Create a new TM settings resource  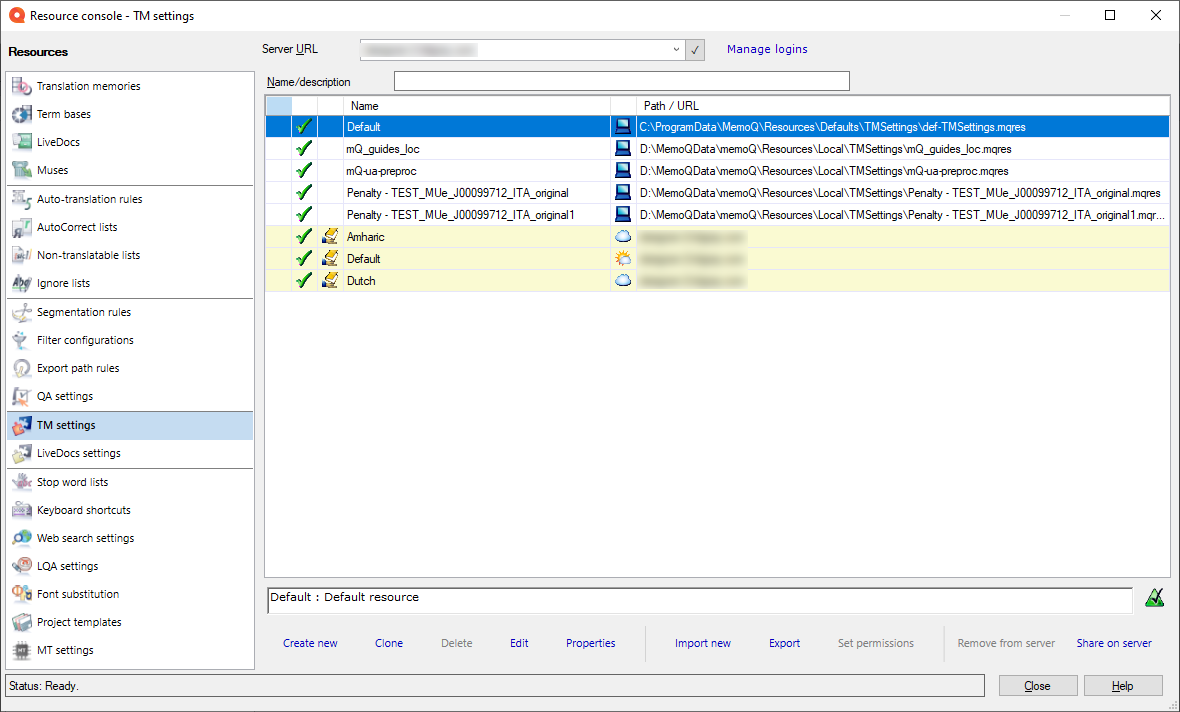(x=310, y=643)
